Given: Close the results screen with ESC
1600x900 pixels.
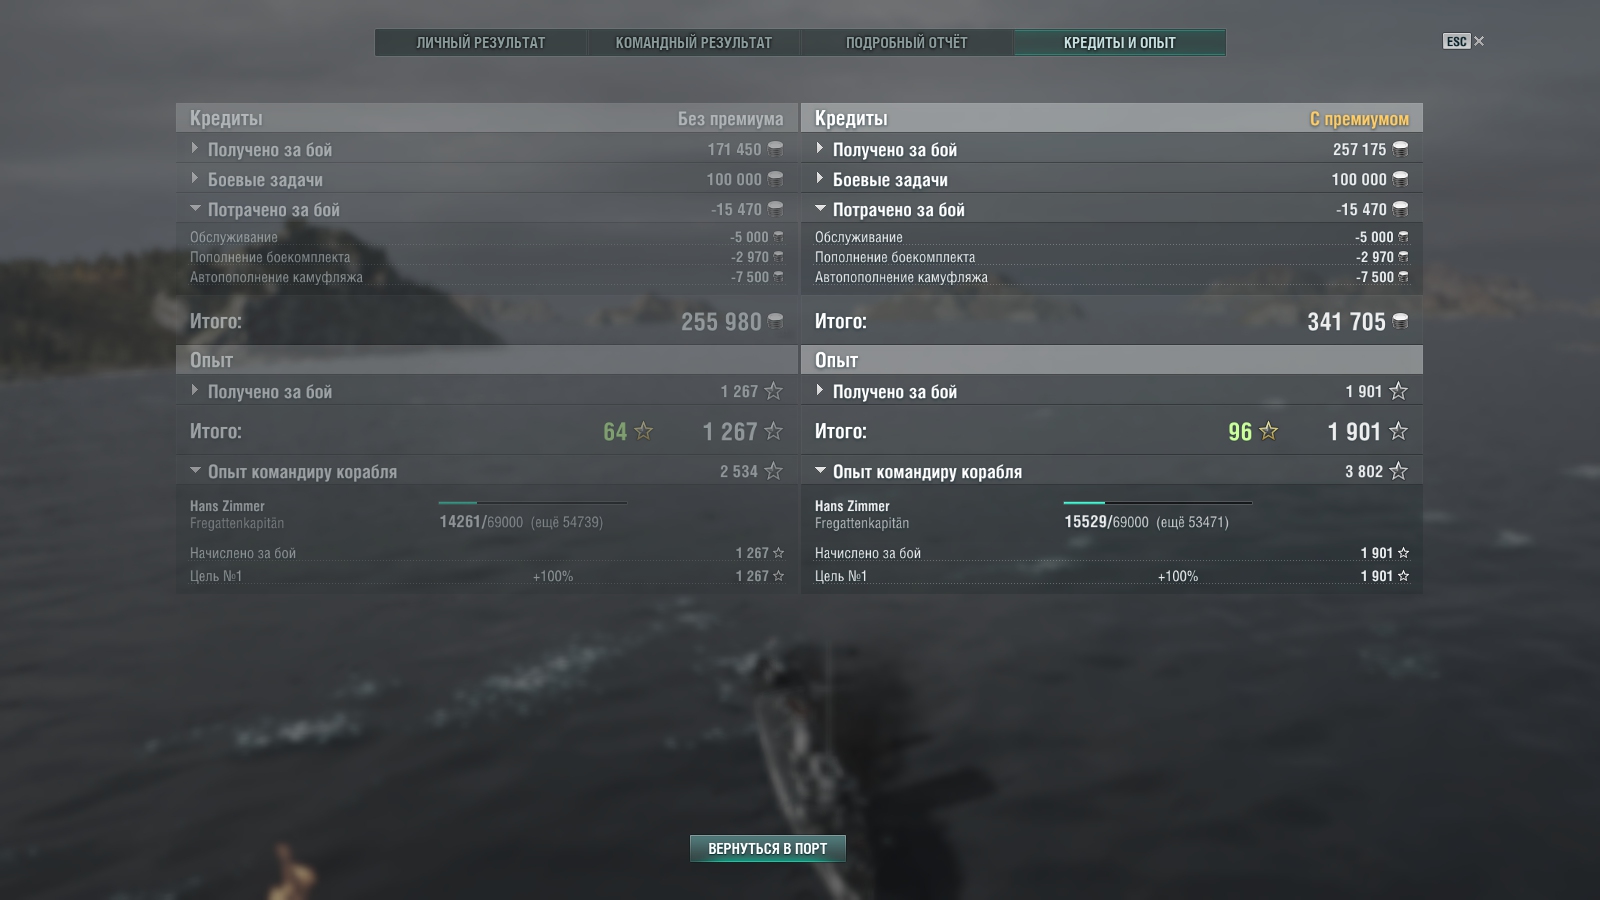Looking at the screenshot, I should coord(1463,41).
